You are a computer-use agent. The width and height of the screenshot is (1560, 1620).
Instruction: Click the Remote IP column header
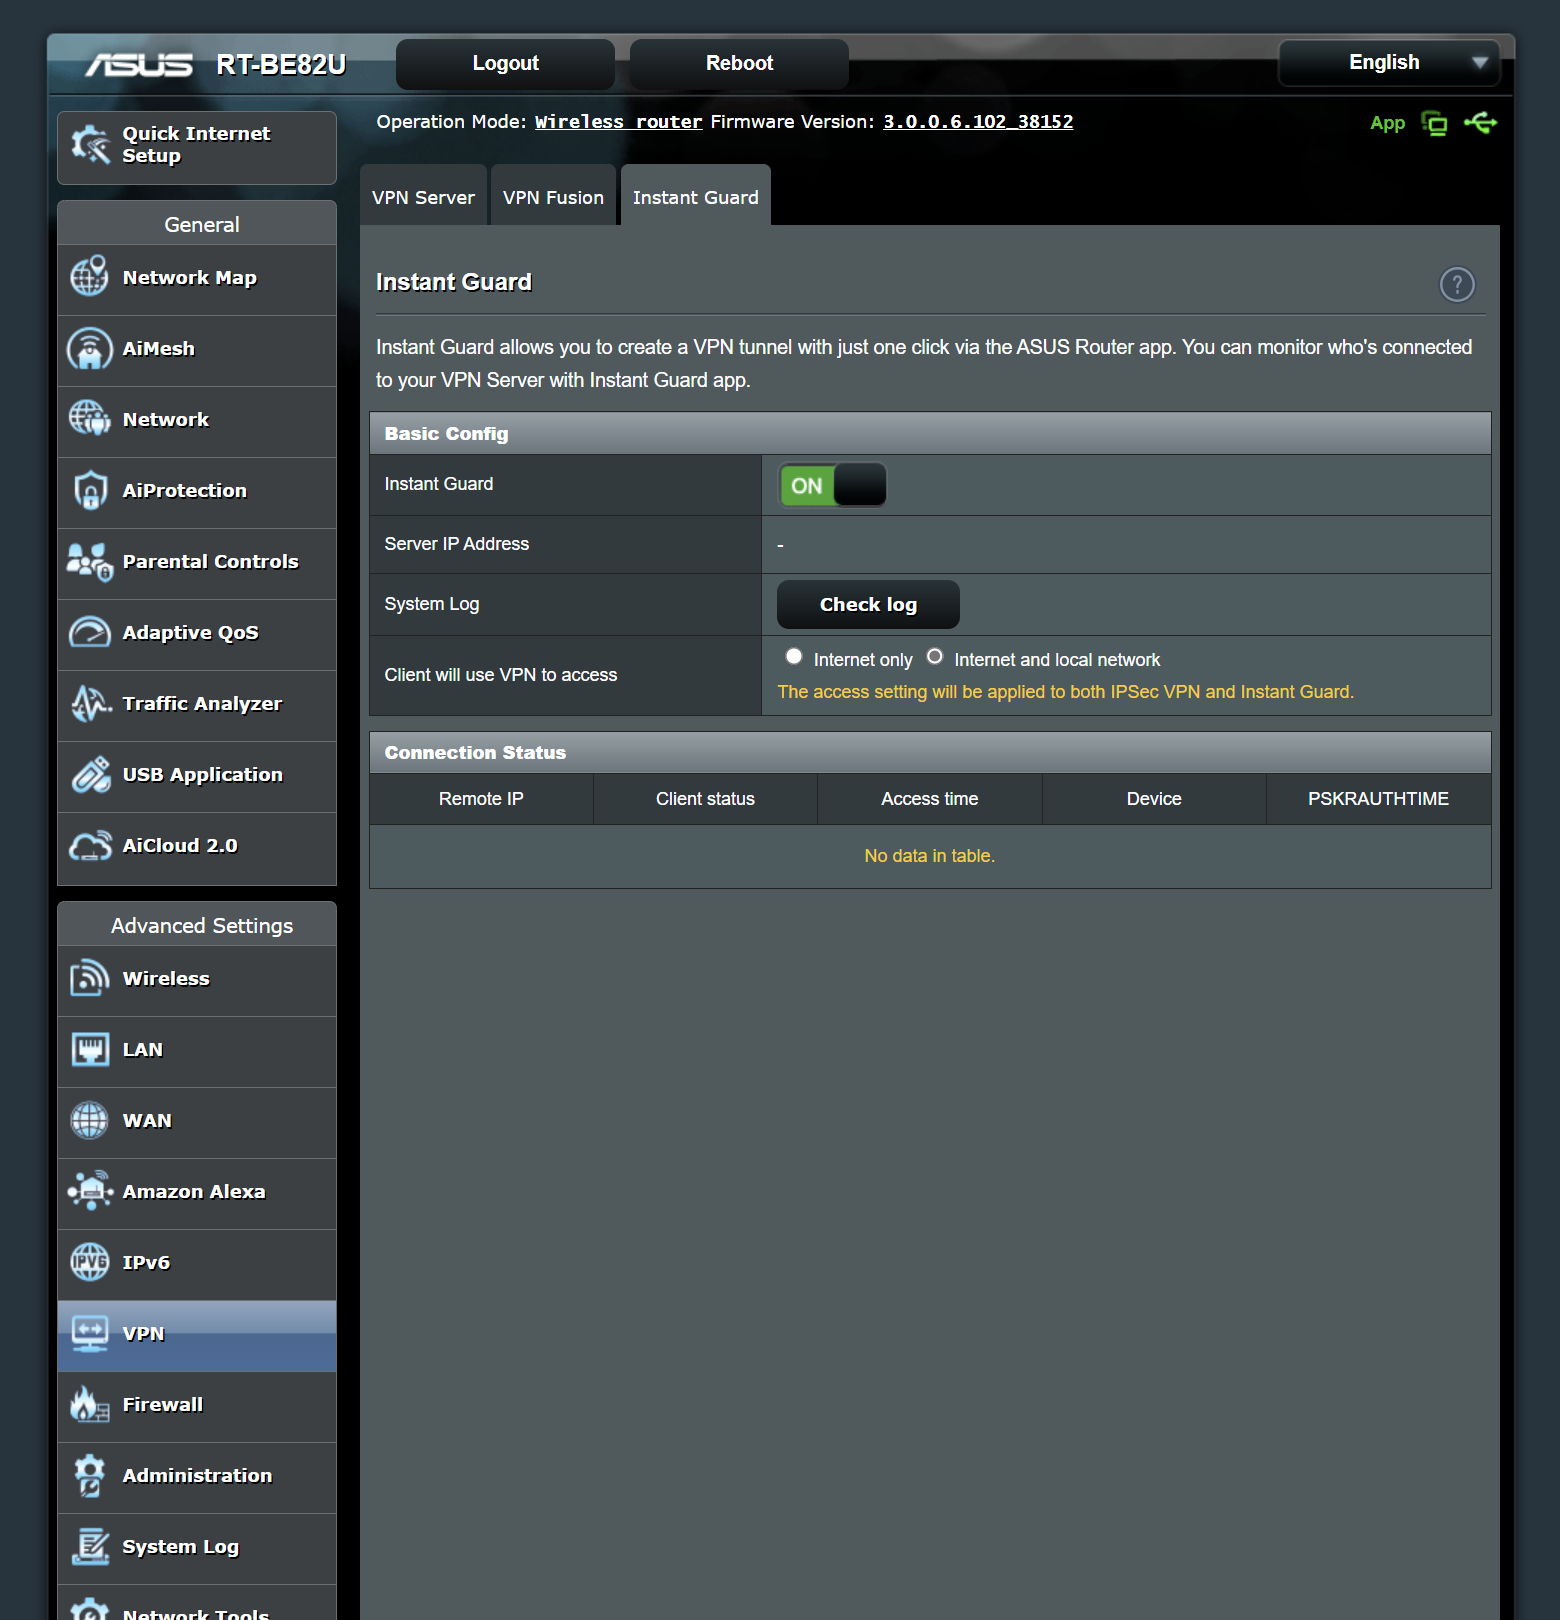coord(481,799)
